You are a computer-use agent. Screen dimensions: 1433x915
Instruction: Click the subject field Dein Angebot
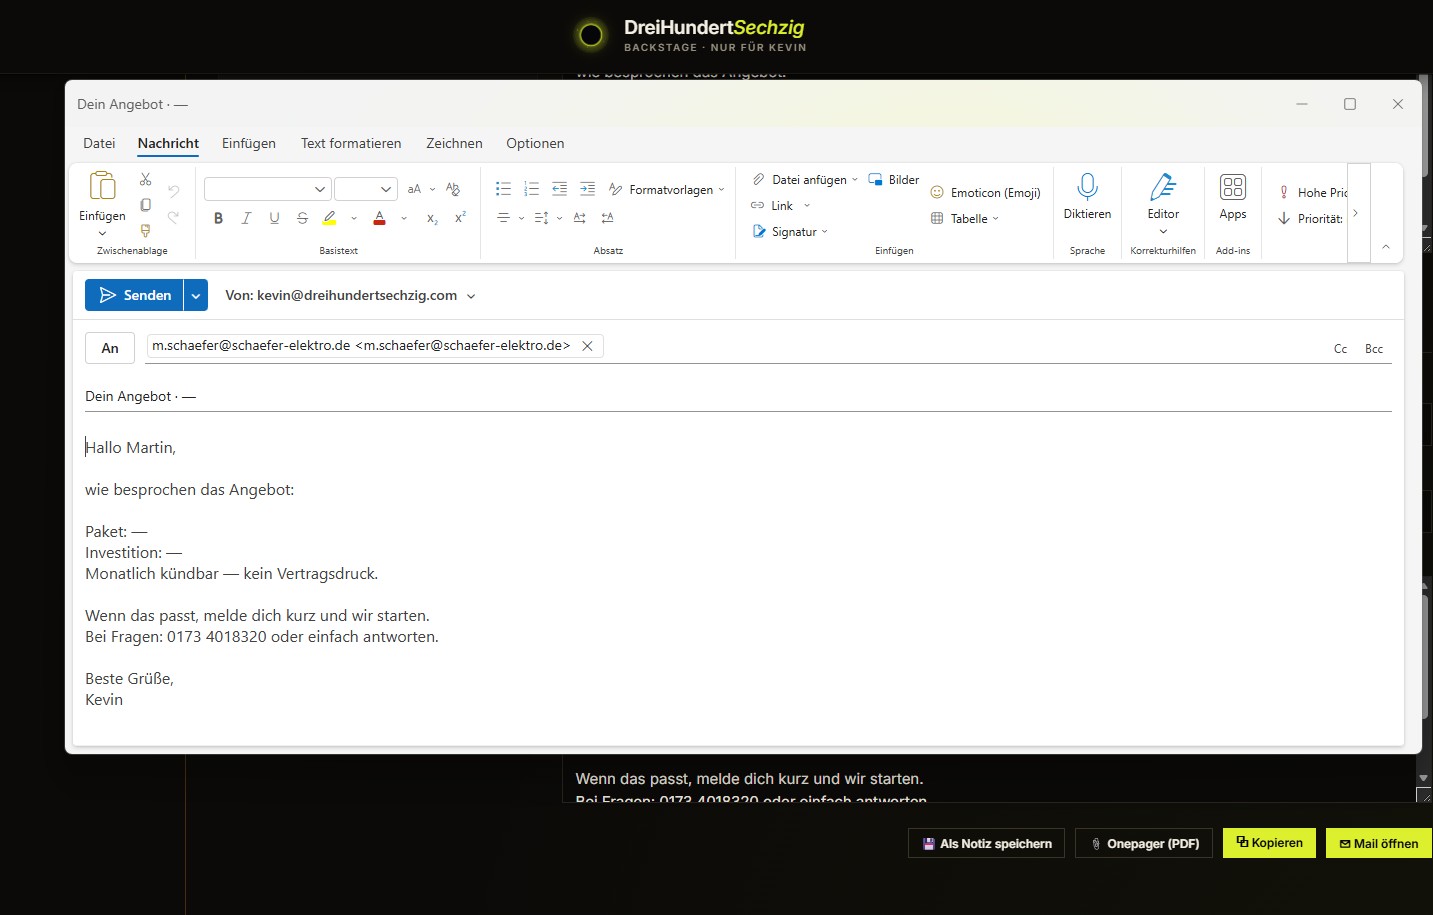pyautogui.click(x=738, y=396)
